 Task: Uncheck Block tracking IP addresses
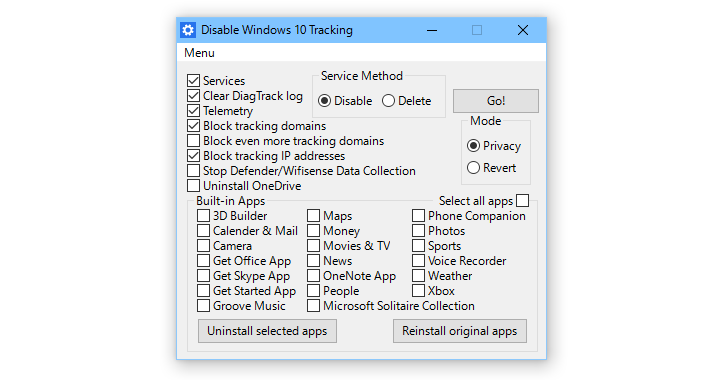194,156
